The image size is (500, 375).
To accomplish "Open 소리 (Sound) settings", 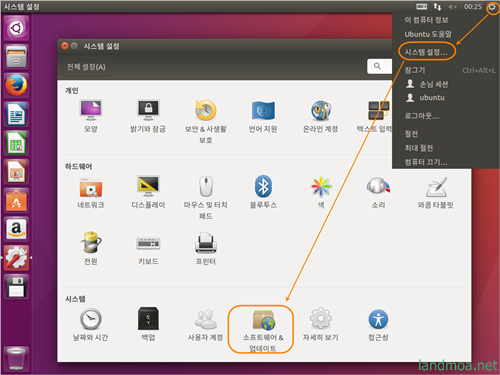I will tap(378, 192).
